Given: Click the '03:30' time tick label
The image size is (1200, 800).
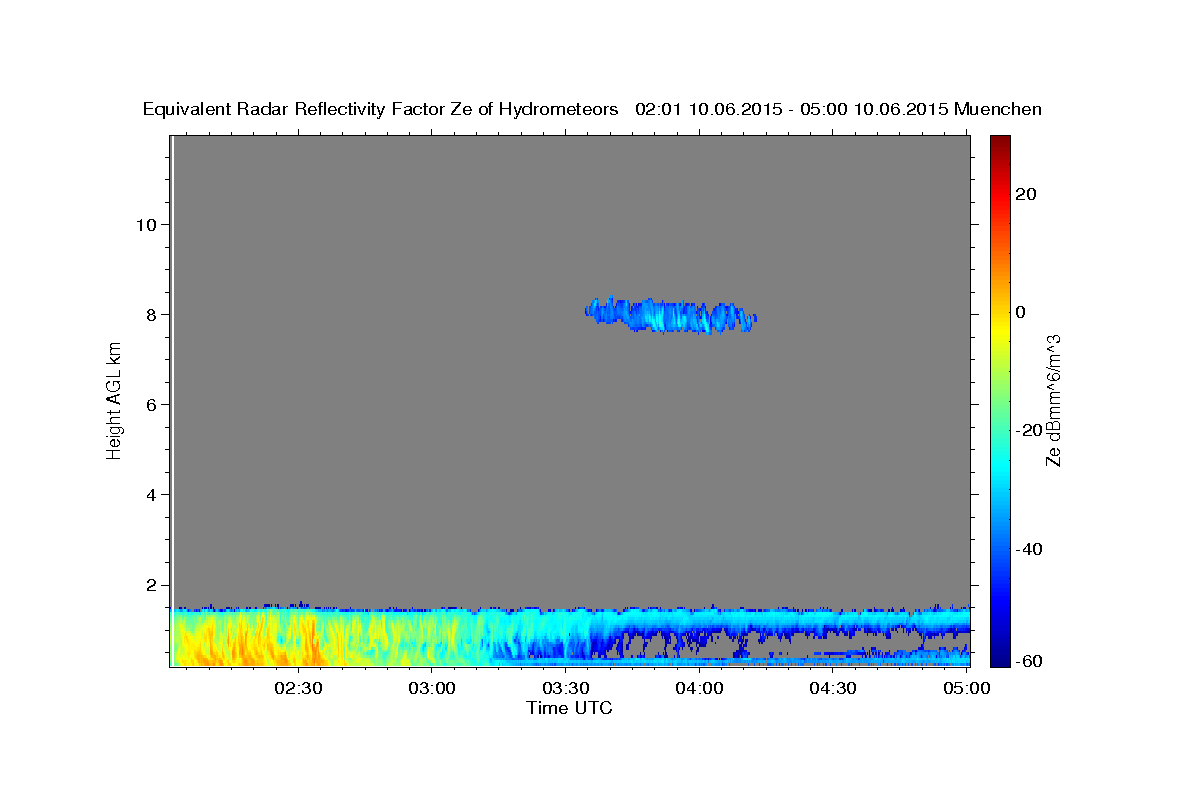Looking at the screenshot, I should 566,688.
